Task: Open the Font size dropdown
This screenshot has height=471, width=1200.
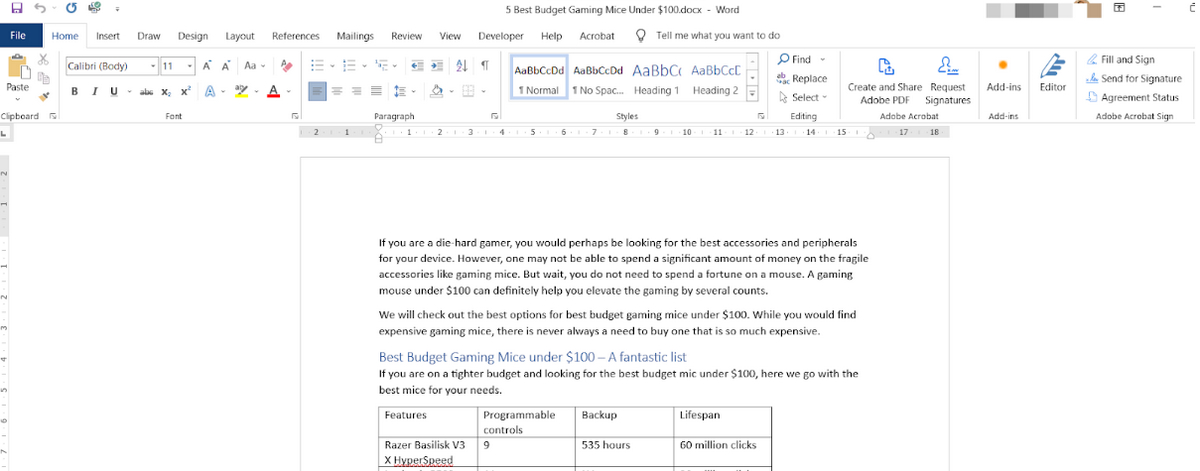Action: click(x=190, y=66)
